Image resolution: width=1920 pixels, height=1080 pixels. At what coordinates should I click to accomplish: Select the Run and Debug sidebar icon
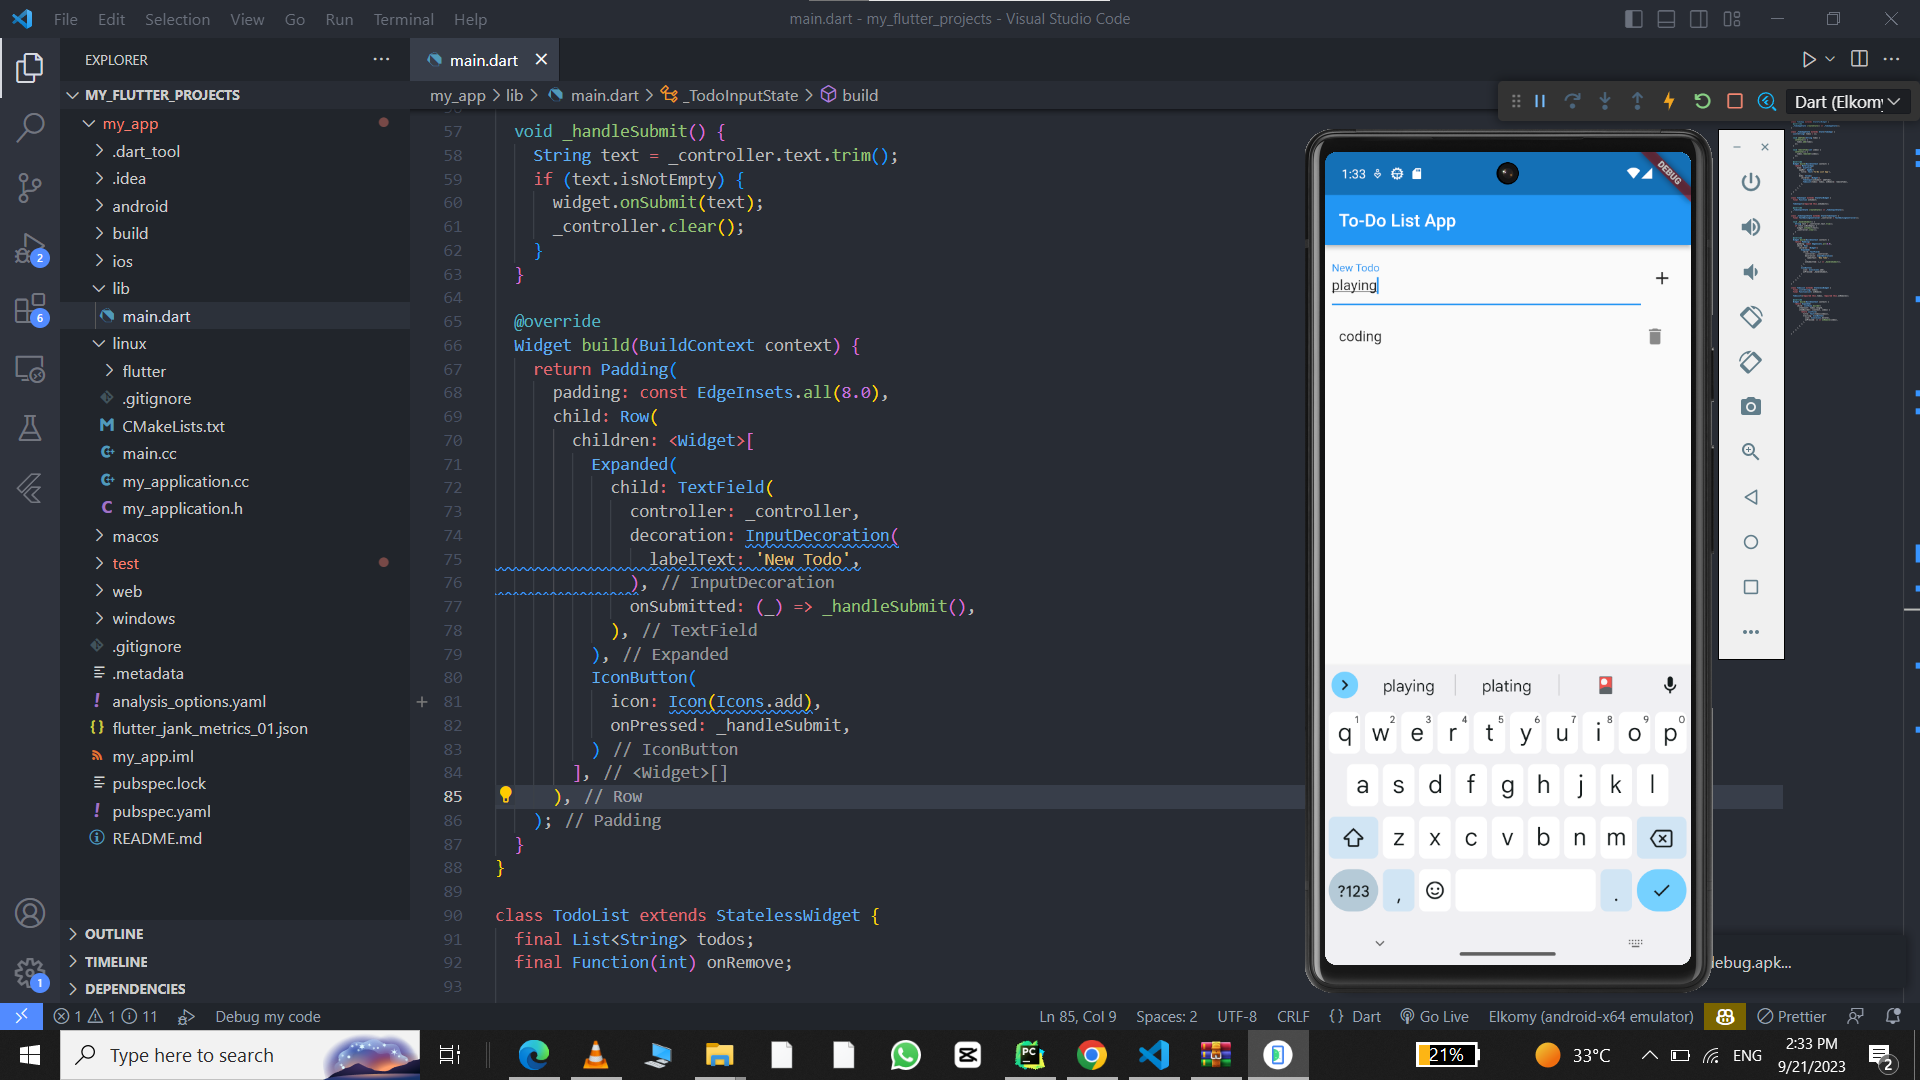(30, 250)
